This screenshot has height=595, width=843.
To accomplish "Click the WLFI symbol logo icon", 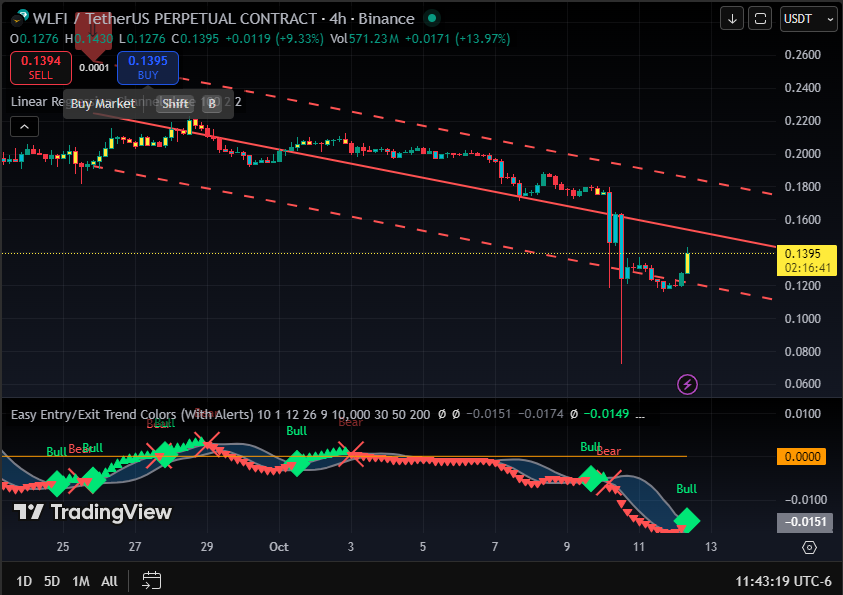I will (19, 18).
